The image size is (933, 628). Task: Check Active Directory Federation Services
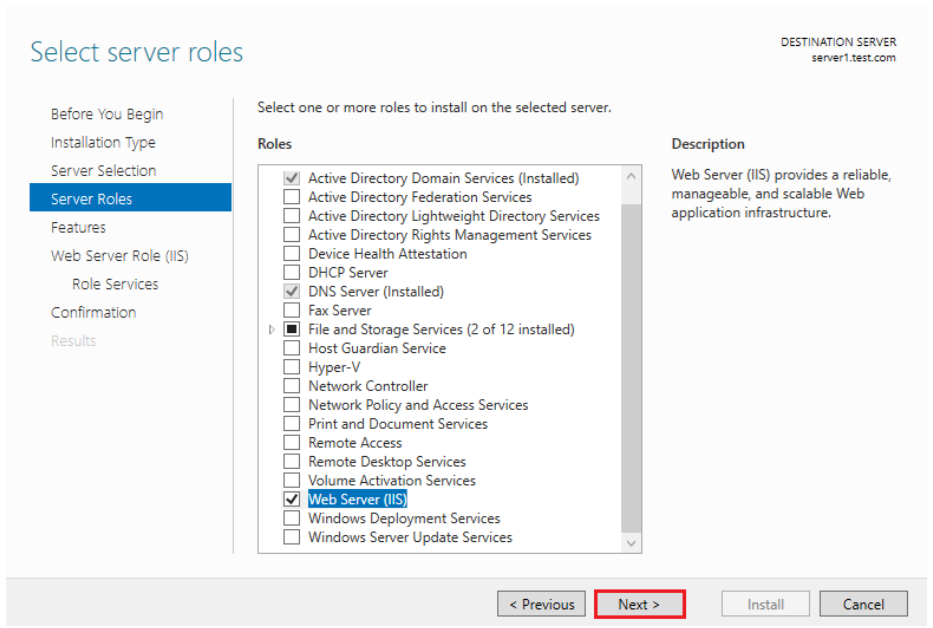coord(291,197)
